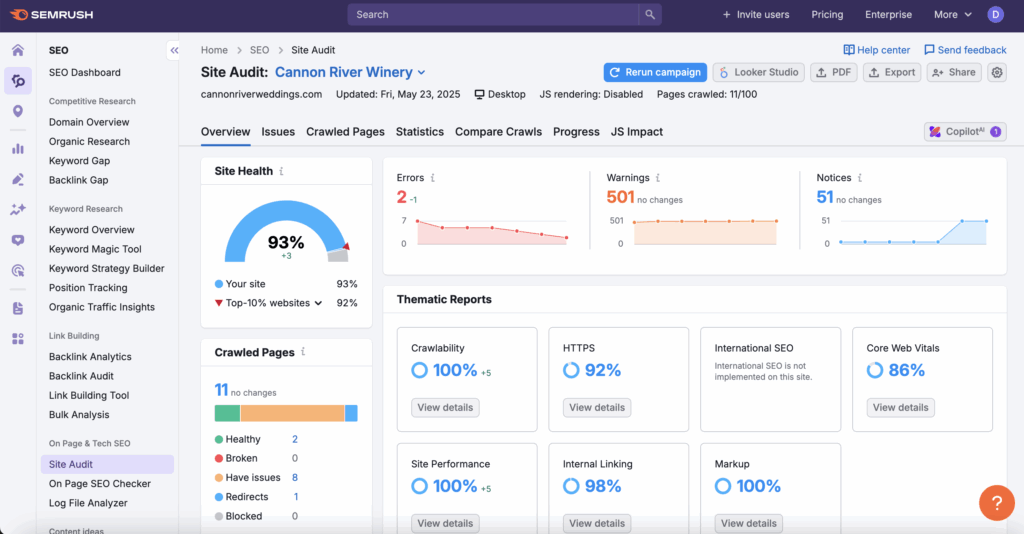
Task: Click Crawled Pages info icon
Action: pos(303,352)
